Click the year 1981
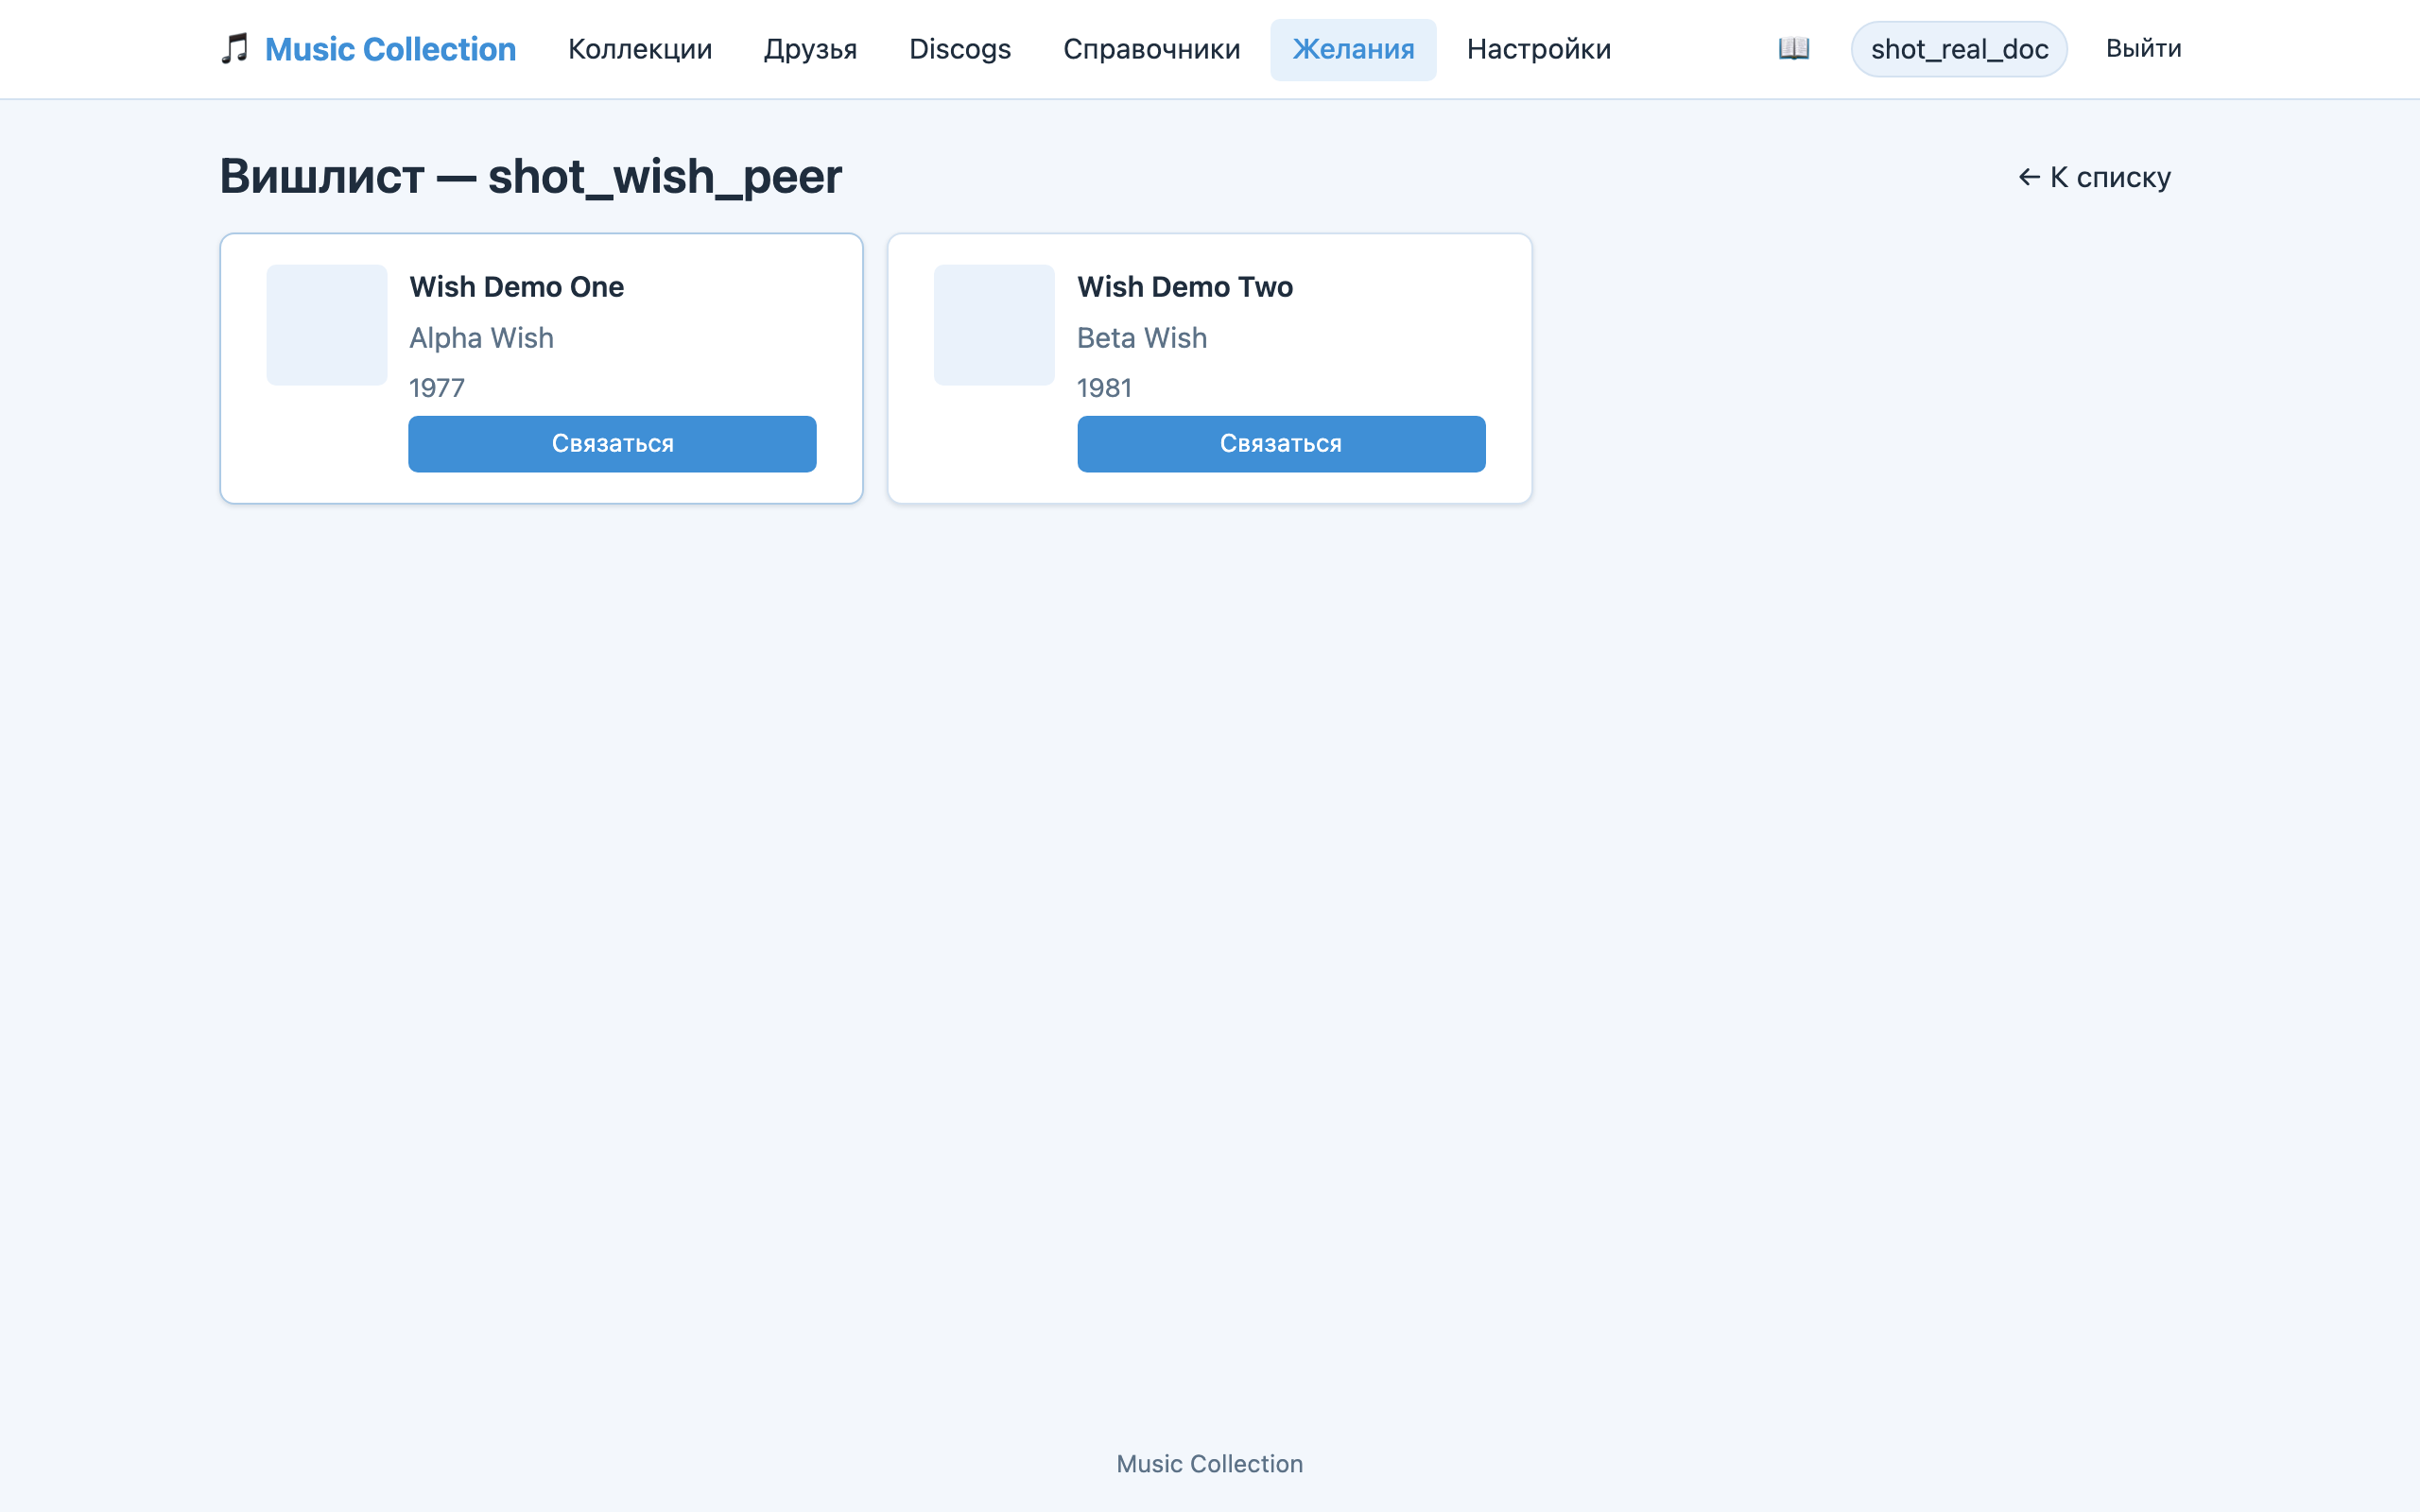The width and height of the screenshot is (2420, 1512). click(1104, 388)
